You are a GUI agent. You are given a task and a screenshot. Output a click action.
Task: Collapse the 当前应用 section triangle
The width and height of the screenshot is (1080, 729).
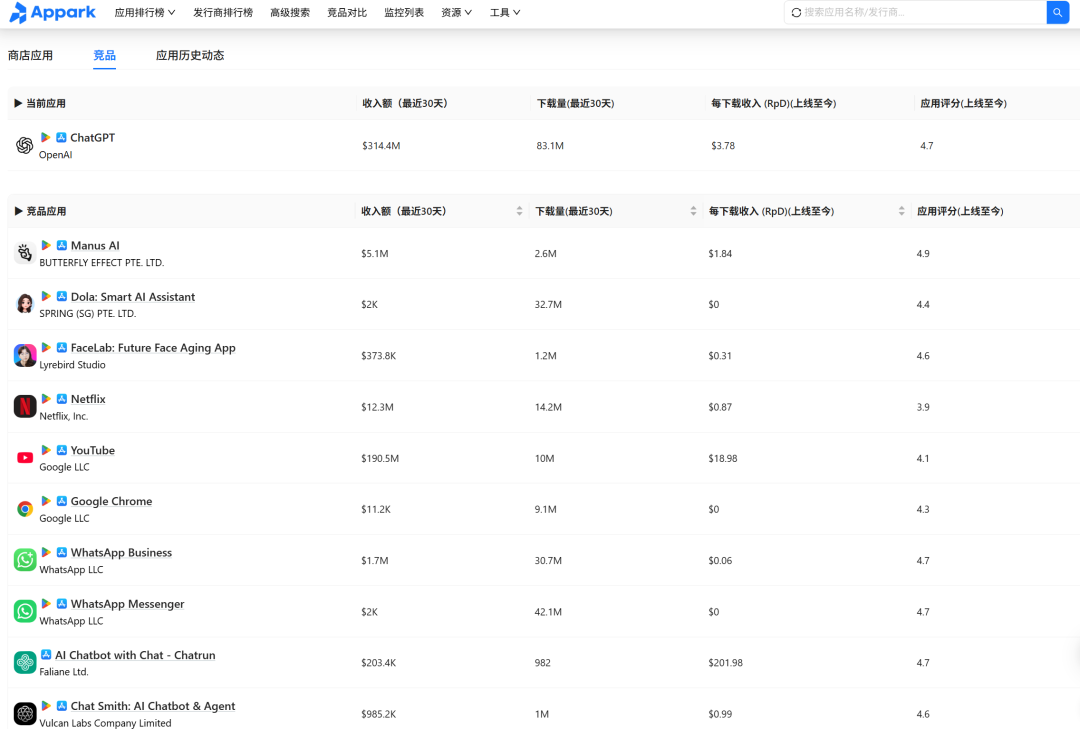pos(19,103)
